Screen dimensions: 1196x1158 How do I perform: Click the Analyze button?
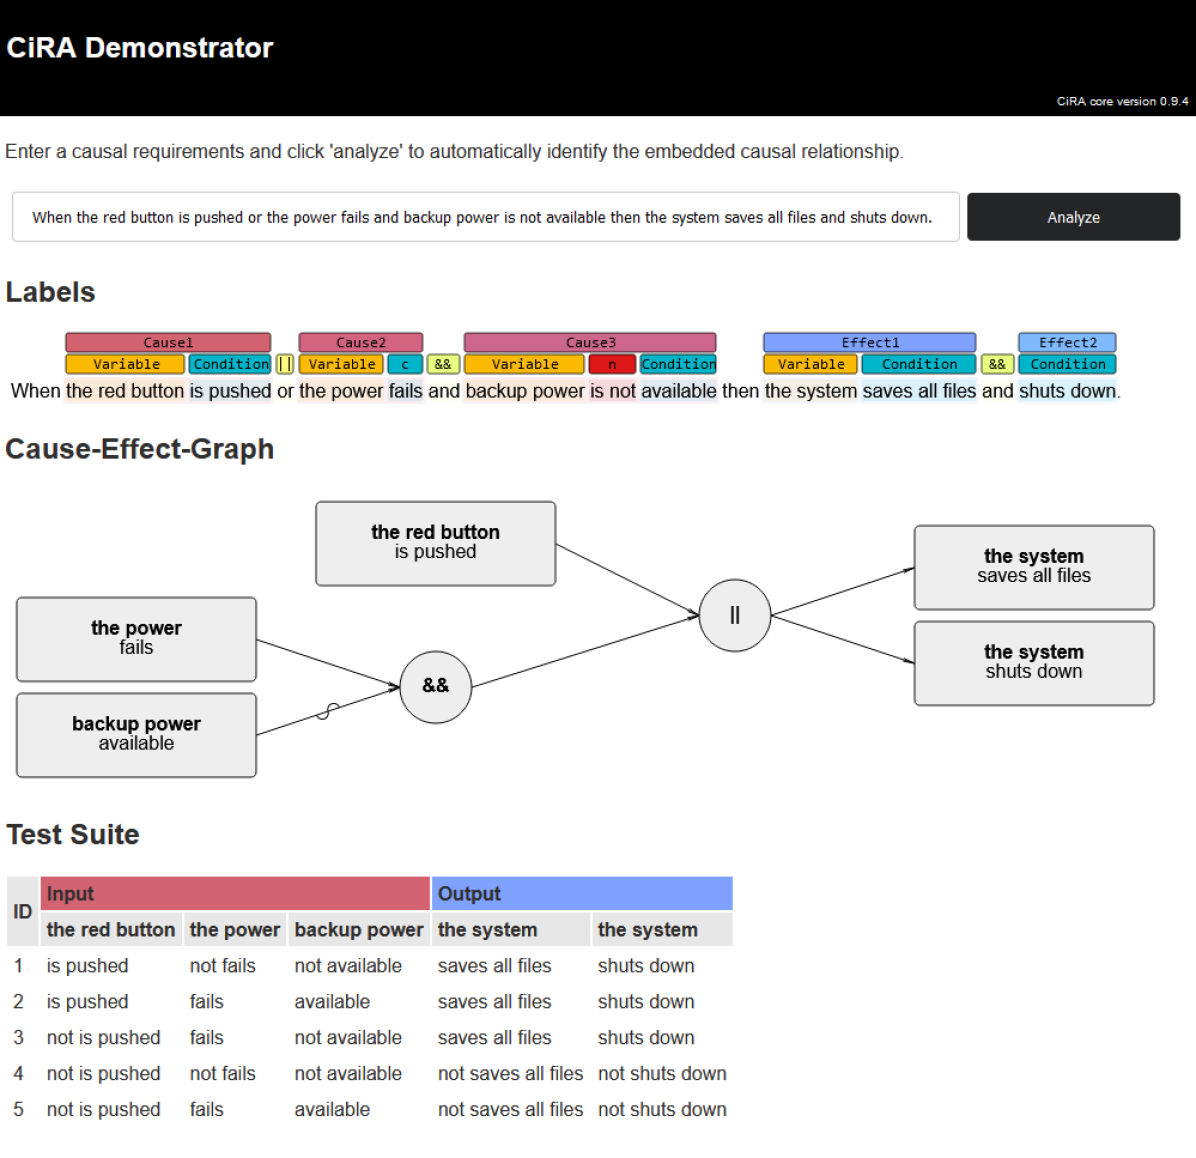[x=1072, y=217]
